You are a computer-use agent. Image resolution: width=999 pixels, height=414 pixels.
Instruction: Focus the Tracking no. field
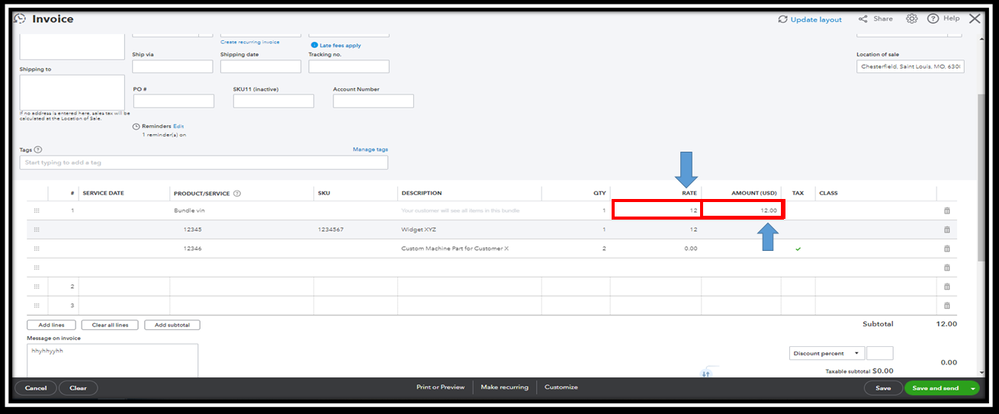tap(349, 66)
